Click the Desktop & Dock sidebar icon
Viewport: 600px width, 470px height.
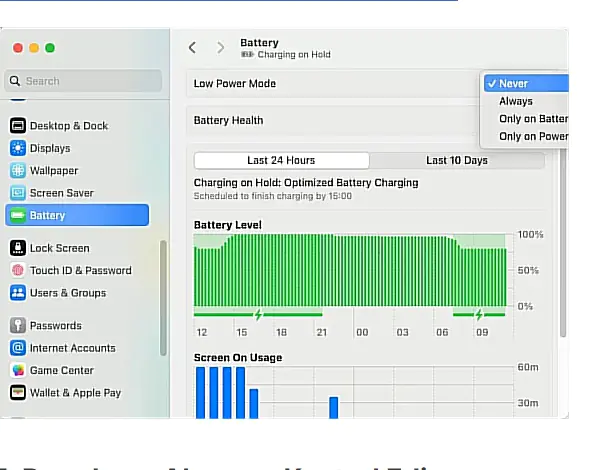(18, 126)
